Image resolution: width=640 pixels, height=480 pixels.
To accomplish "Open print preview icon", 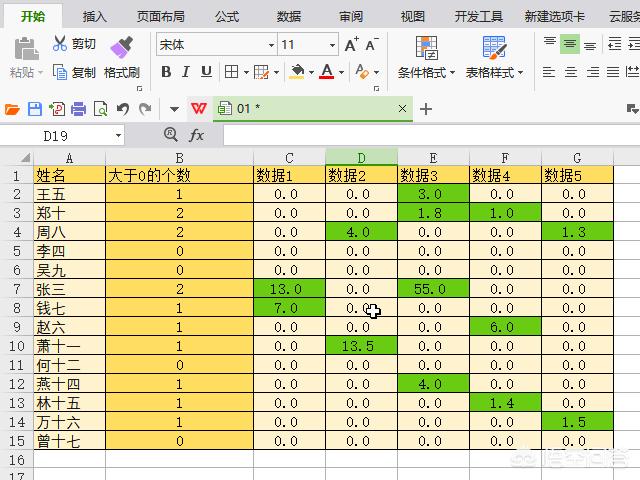I will tap(100, 109).
